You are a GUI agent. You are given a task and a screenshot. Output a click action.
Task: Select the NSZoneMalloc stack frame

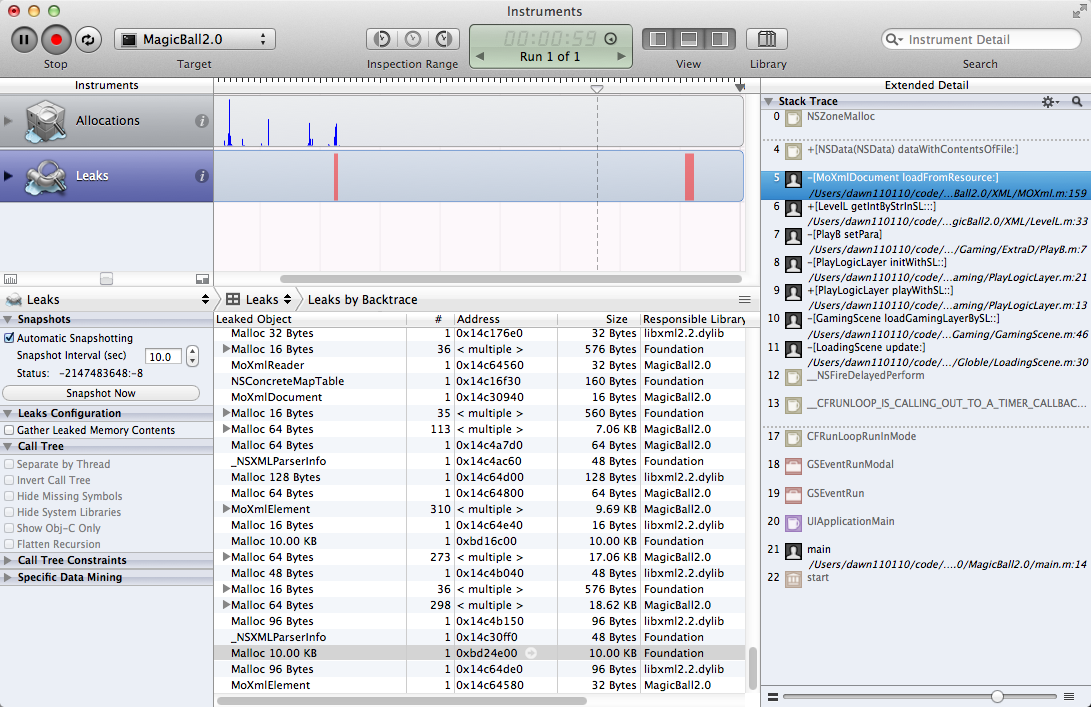[926, 117]
